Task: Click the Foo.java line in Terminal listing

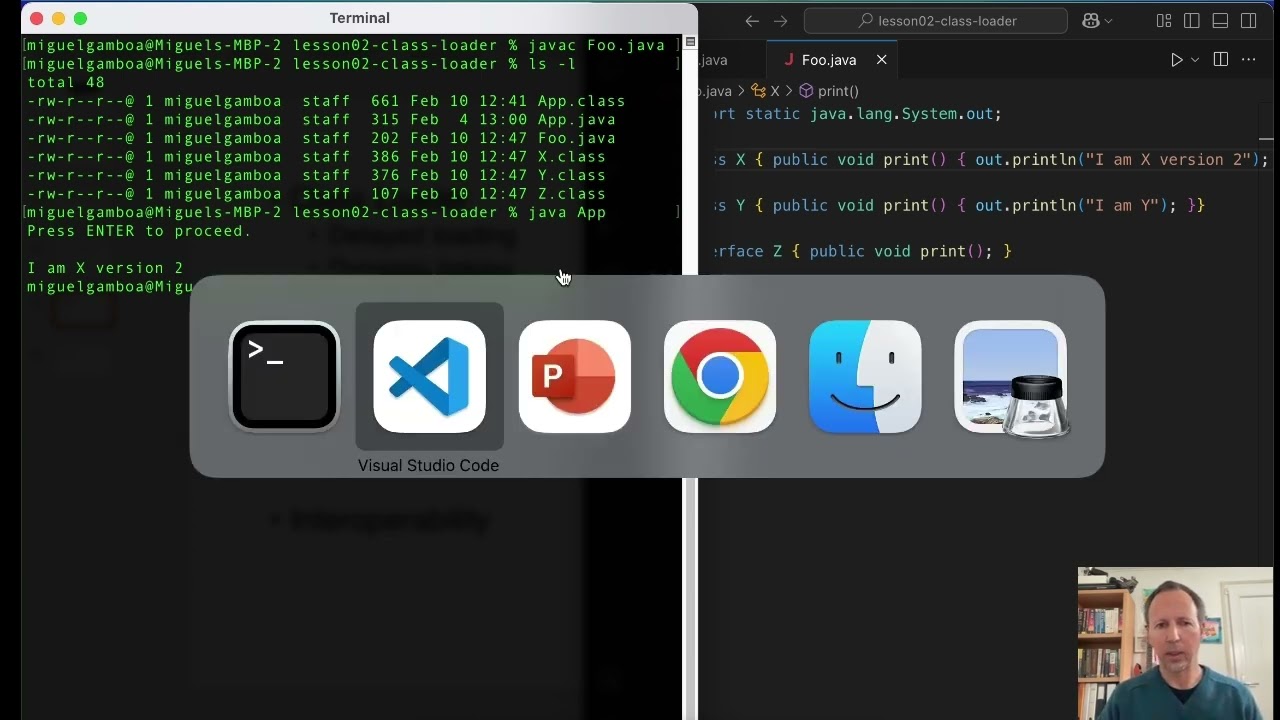Action: [x=321, y=138]
